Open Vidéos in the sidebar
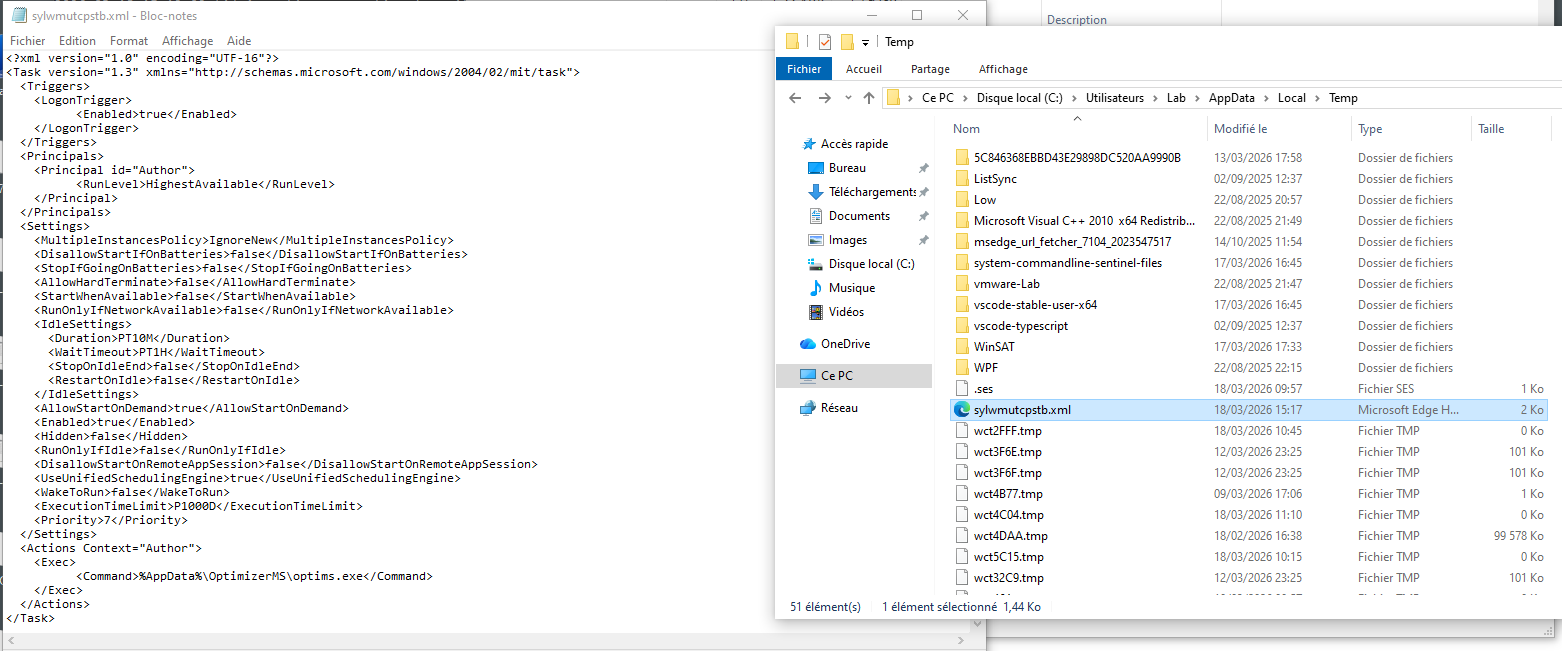Viewport: 1562px width, 651px height. pos(846,312)
